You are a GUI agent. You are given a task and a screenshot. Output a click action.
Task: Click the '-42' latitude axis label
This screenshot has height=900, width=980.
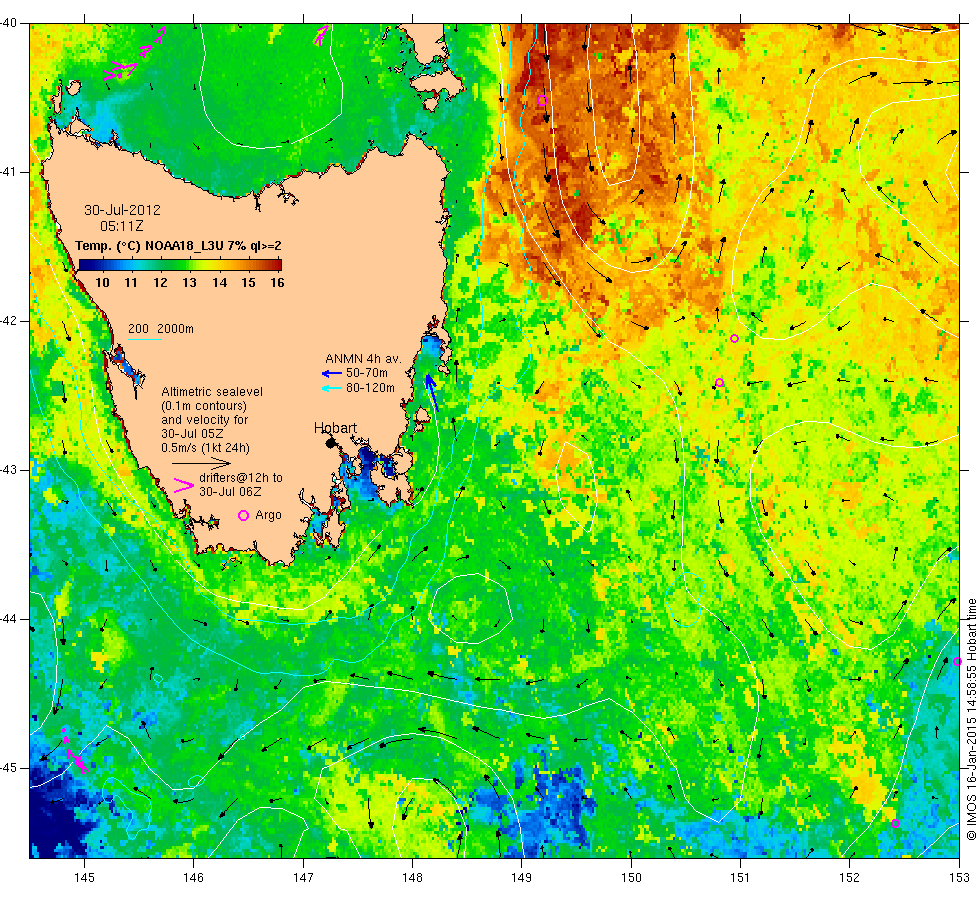[9, 321]
